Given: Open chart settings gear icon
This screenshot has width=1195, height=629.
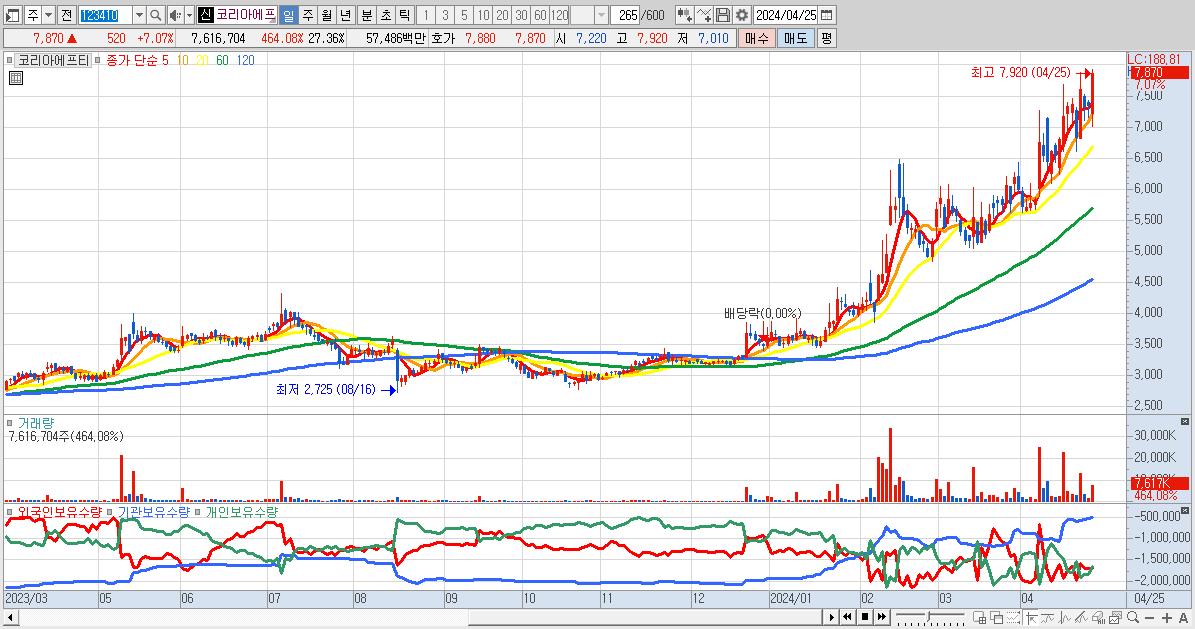Looking at the screenshot, I should pyautogui.click(x=742, y=15).
